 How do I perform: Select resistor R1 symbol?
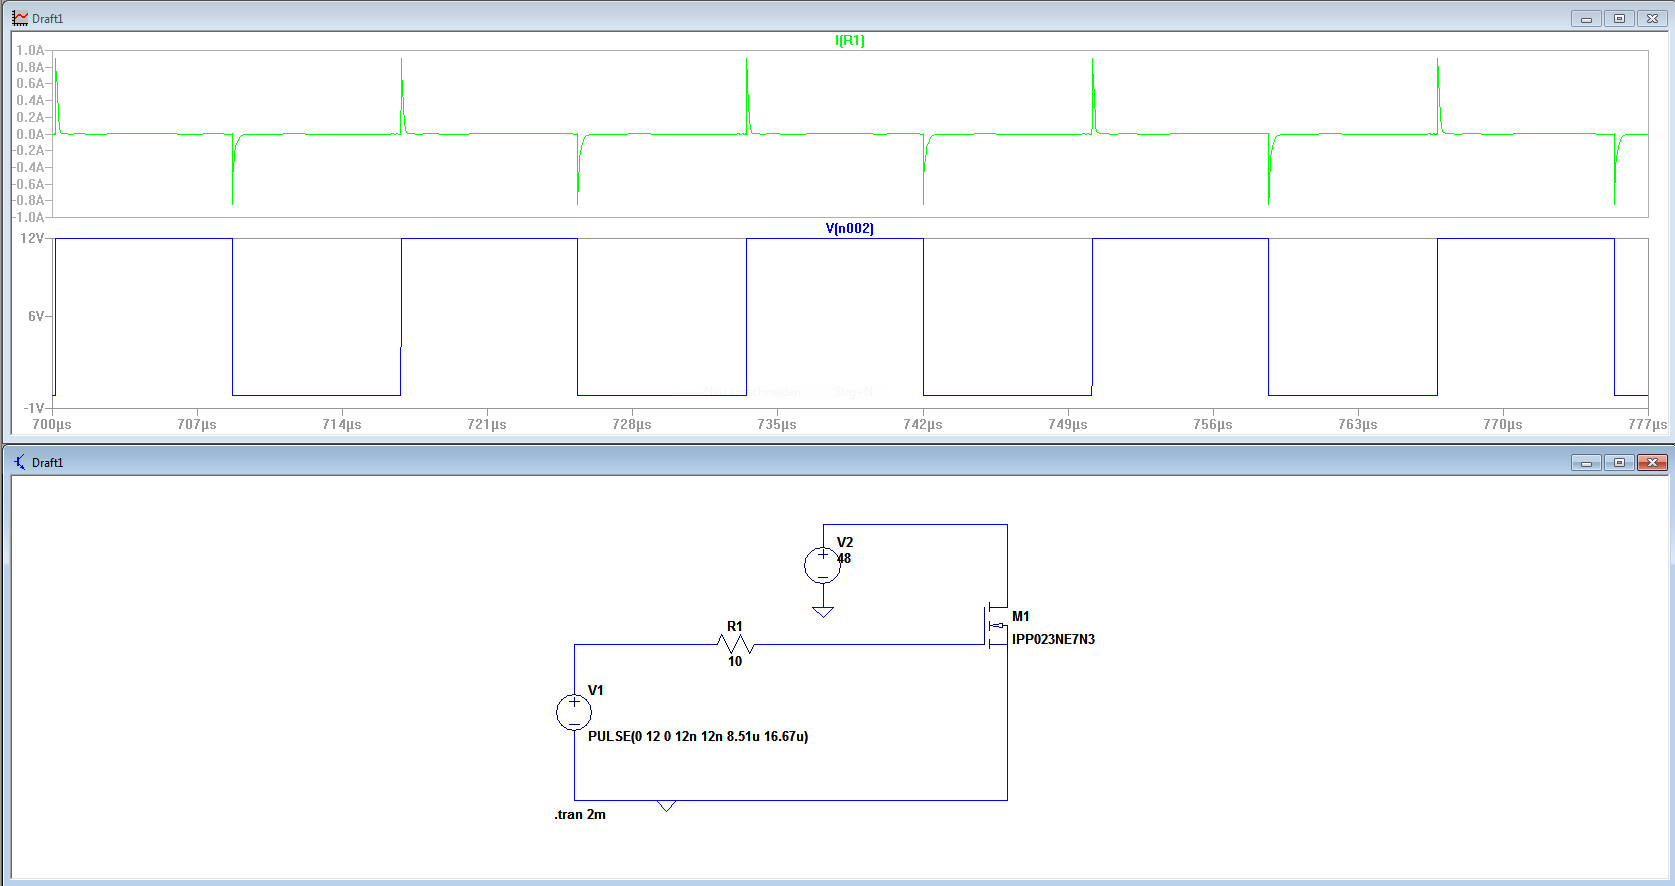pos(736,644)
